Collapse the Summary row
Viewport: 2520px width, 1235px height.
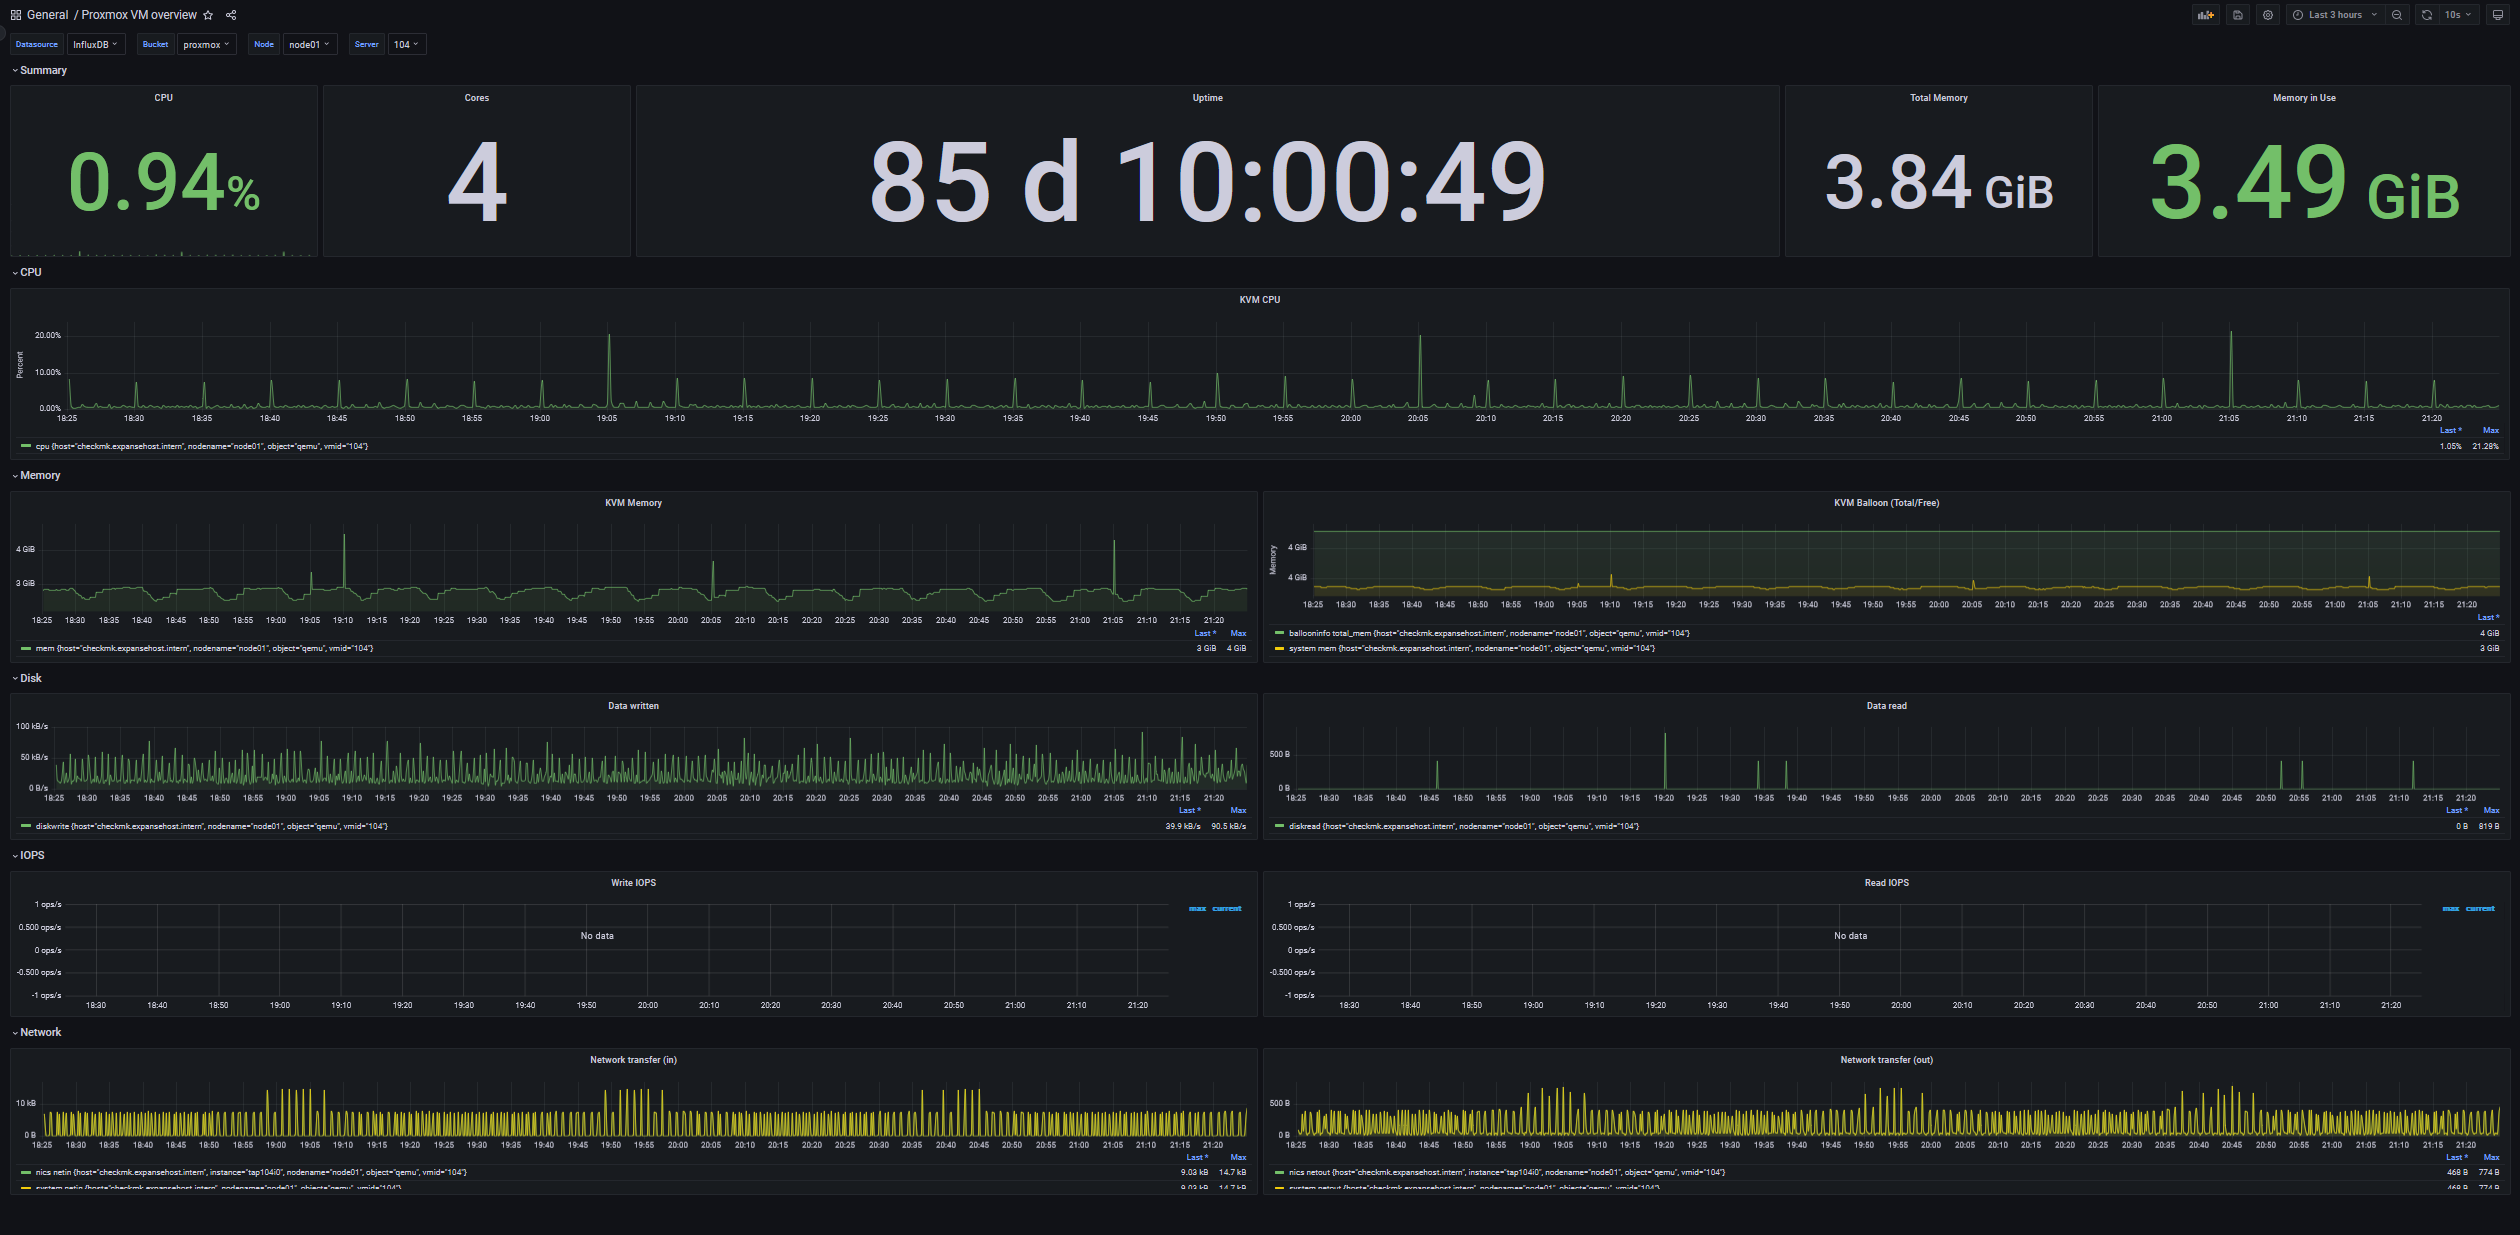coord(42,70)
